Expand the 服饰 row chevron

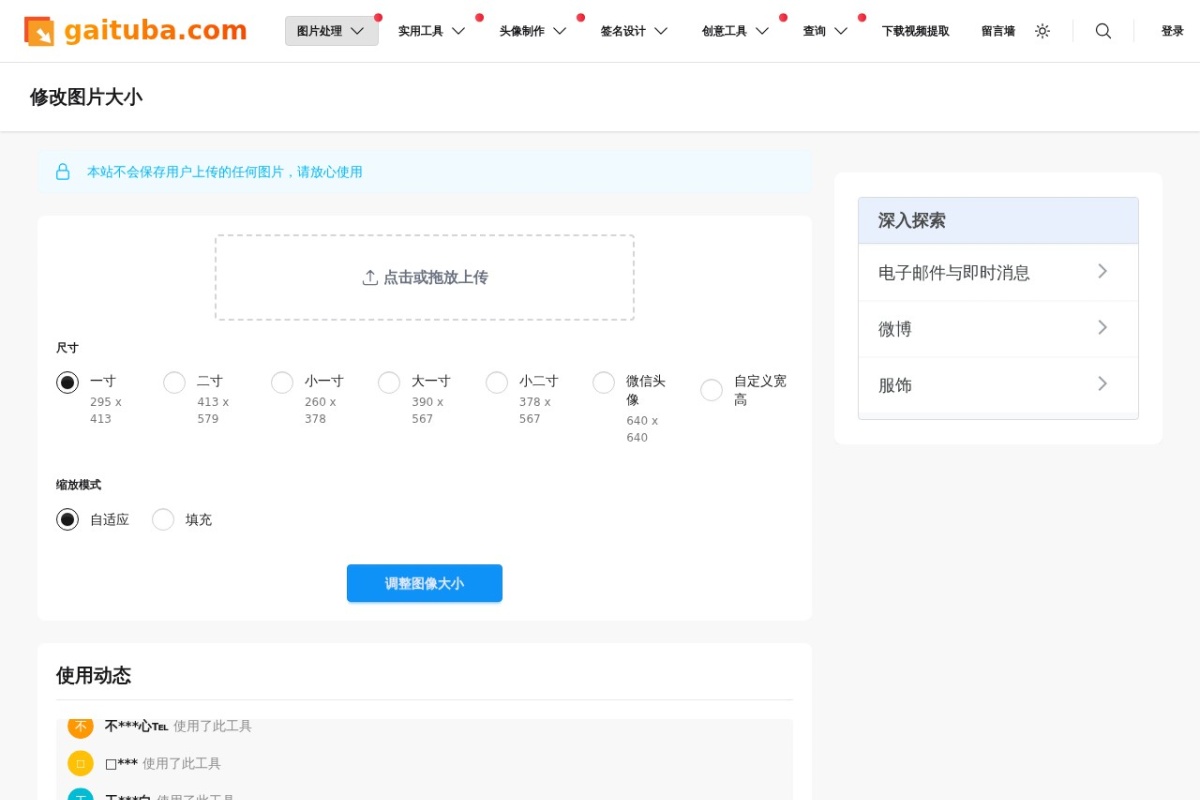point(1102,383)
